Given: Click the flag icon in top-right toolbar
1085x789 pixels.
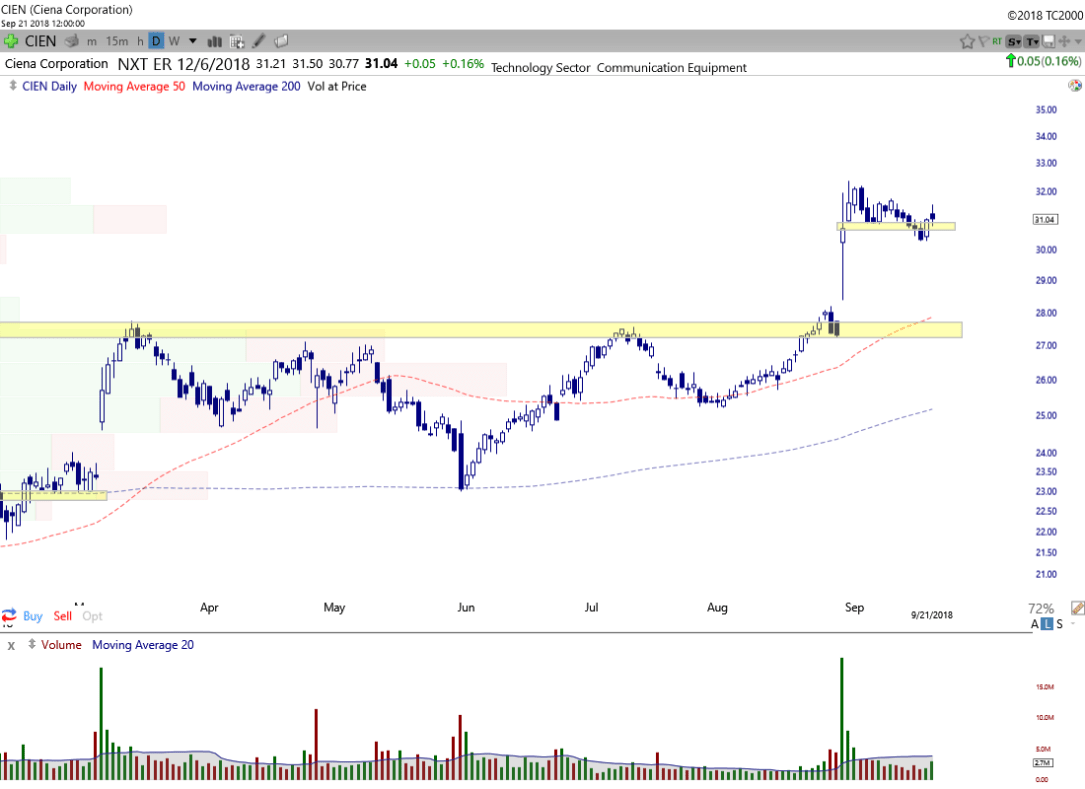Looking at the screenshot, I should 983,41.
